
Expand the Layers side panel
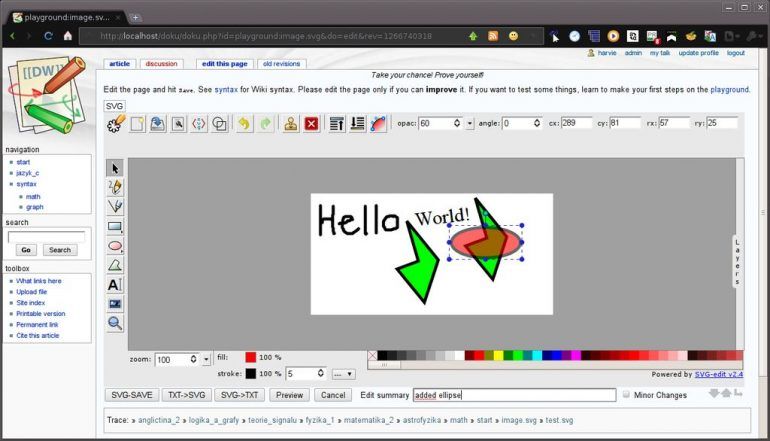(737, 262)
